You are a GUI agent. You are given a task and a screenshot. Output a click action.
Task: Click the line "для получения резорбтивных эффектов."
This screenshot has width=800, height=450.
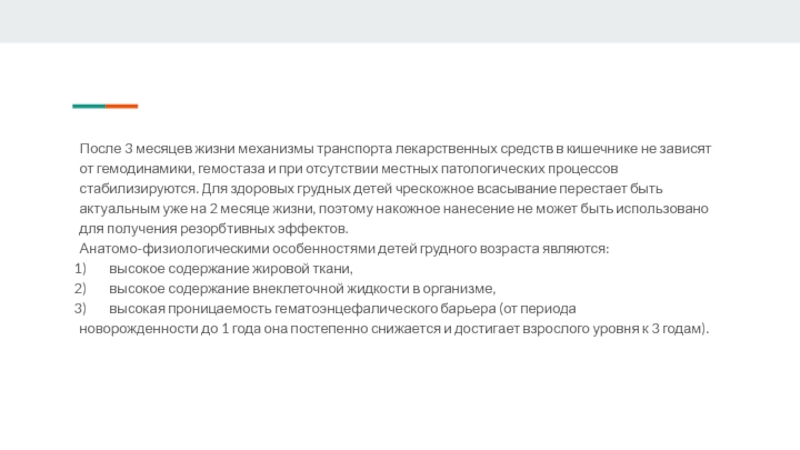pos(194,228)
